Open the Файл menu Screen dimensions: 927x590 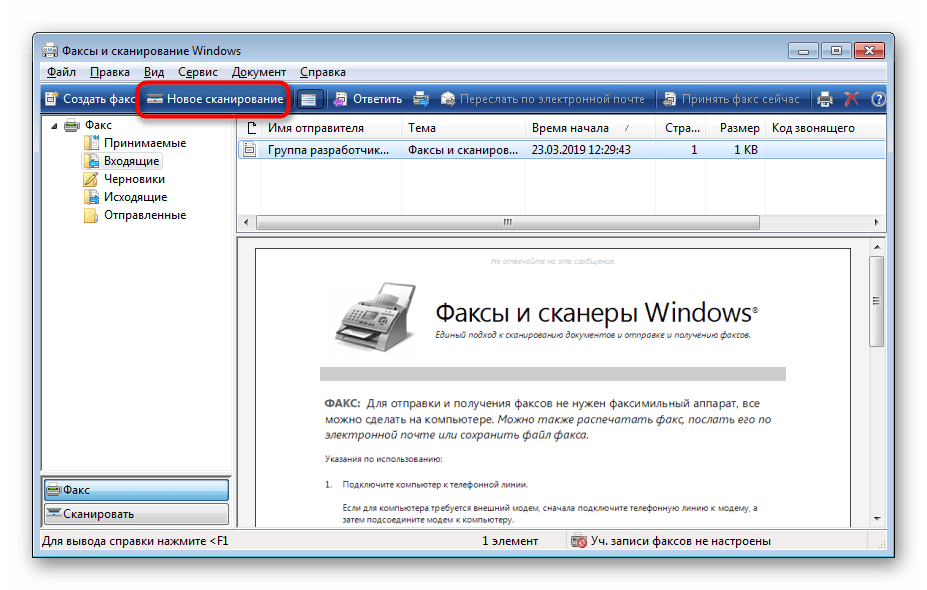pyautogui.click(x=61, y=72)
